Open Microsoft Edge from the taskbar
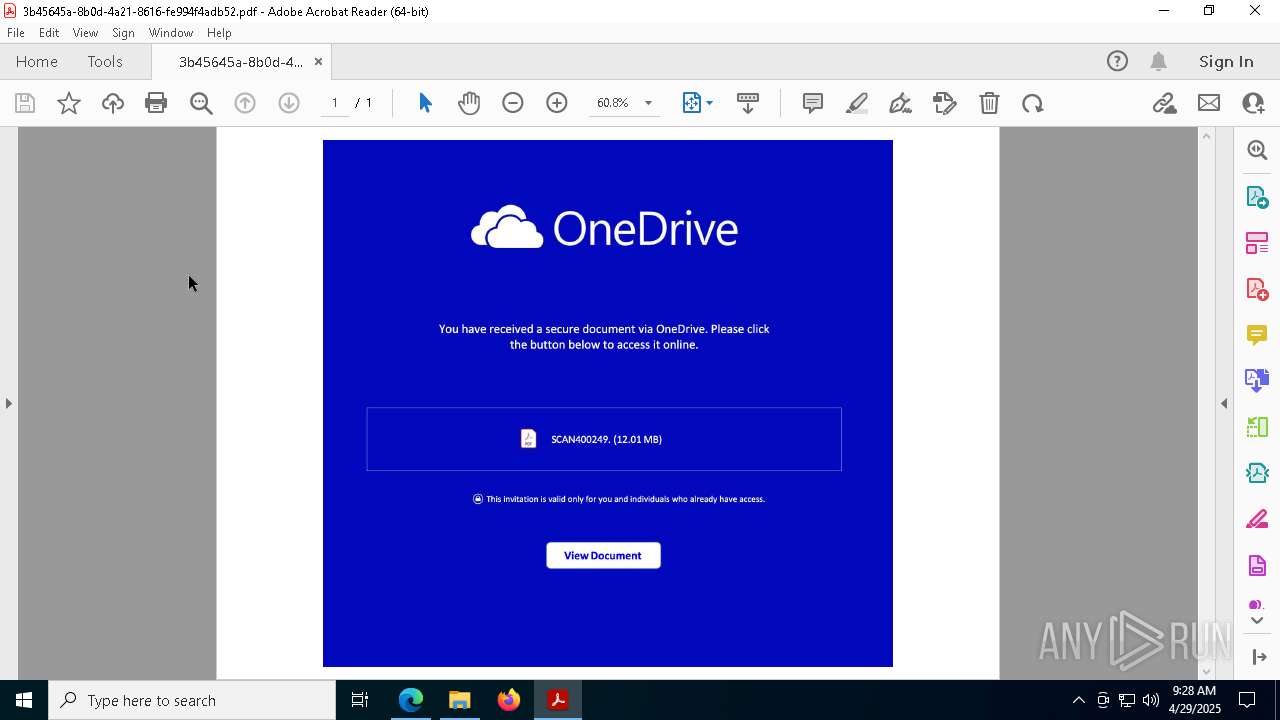Viewport: 1280px width, 720px height. pyautogui.click(x=411, y=700)
